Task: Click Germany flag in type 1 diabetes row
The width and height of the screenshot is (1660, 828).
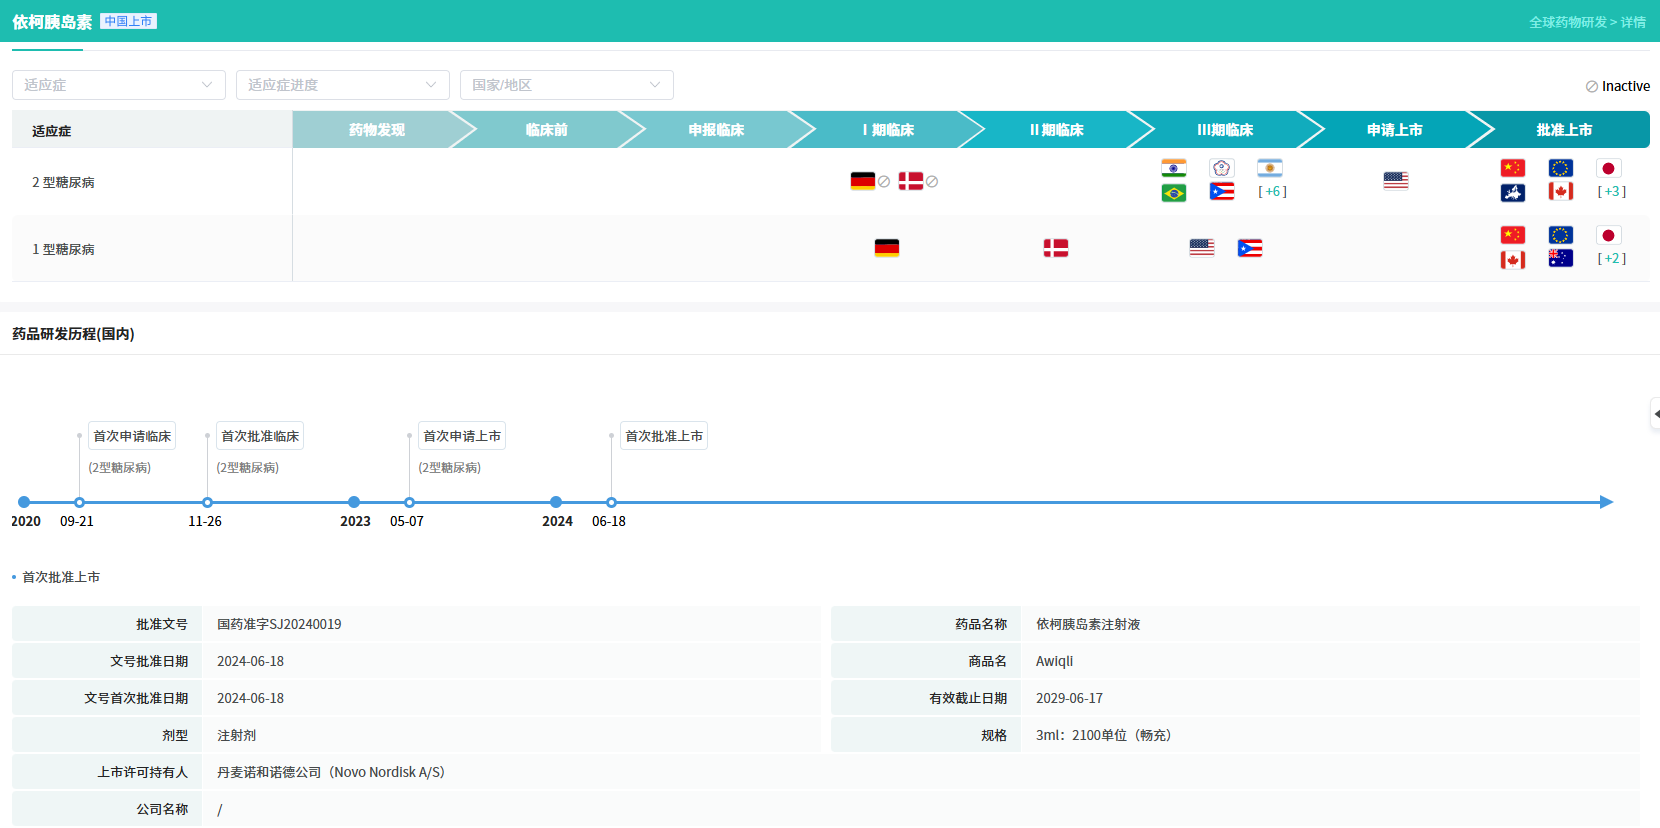Action: click(x=886, y=248)
